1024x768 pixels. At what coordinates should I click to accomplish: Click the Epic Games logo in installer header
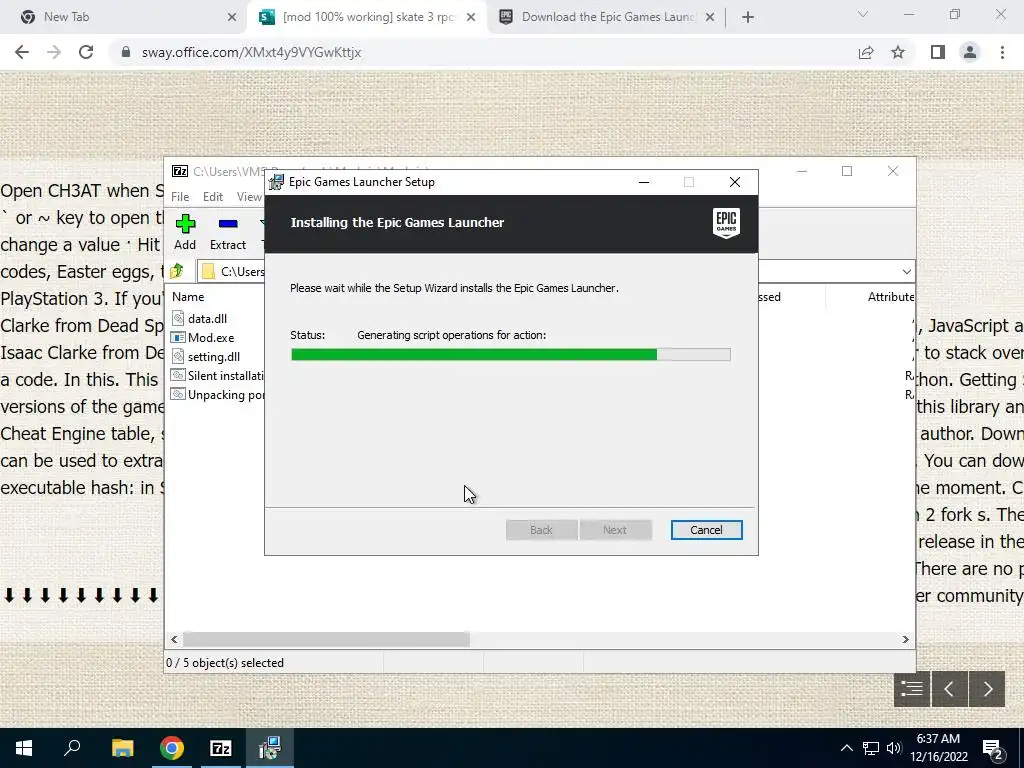[x=726, y=223]
